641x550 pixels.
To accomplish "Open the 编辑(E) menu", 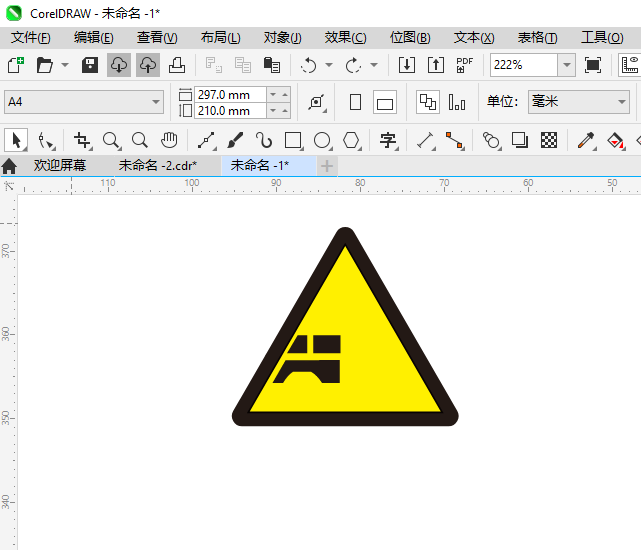I will 94,38.
